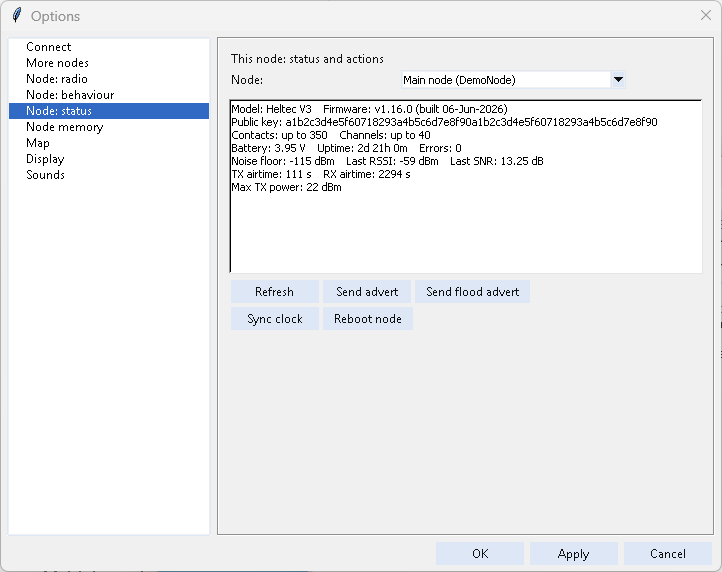722x572 pixels.
Task: Click the TX airtime: 111 s value
Action: (271, 174)
